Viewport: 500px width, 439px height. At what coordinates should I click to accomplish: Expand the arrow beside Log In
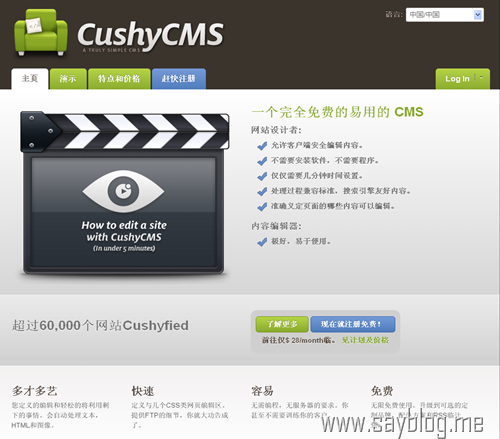pyautogui.click(x=481, y=77)
